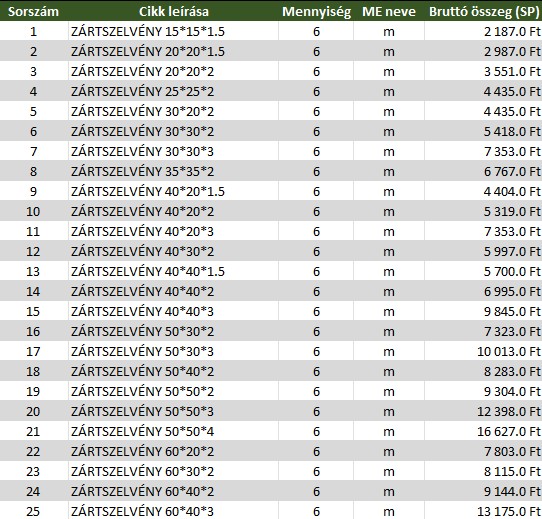Click the Mennyiség column header
This screenshot has width=542, height=519.
(x=316, y=11)
